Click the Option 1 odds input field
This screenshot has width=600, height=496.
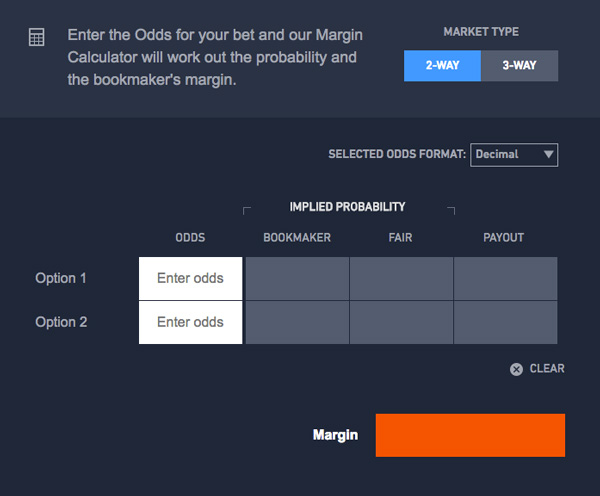pyautogui.click(x=191, y=278)
